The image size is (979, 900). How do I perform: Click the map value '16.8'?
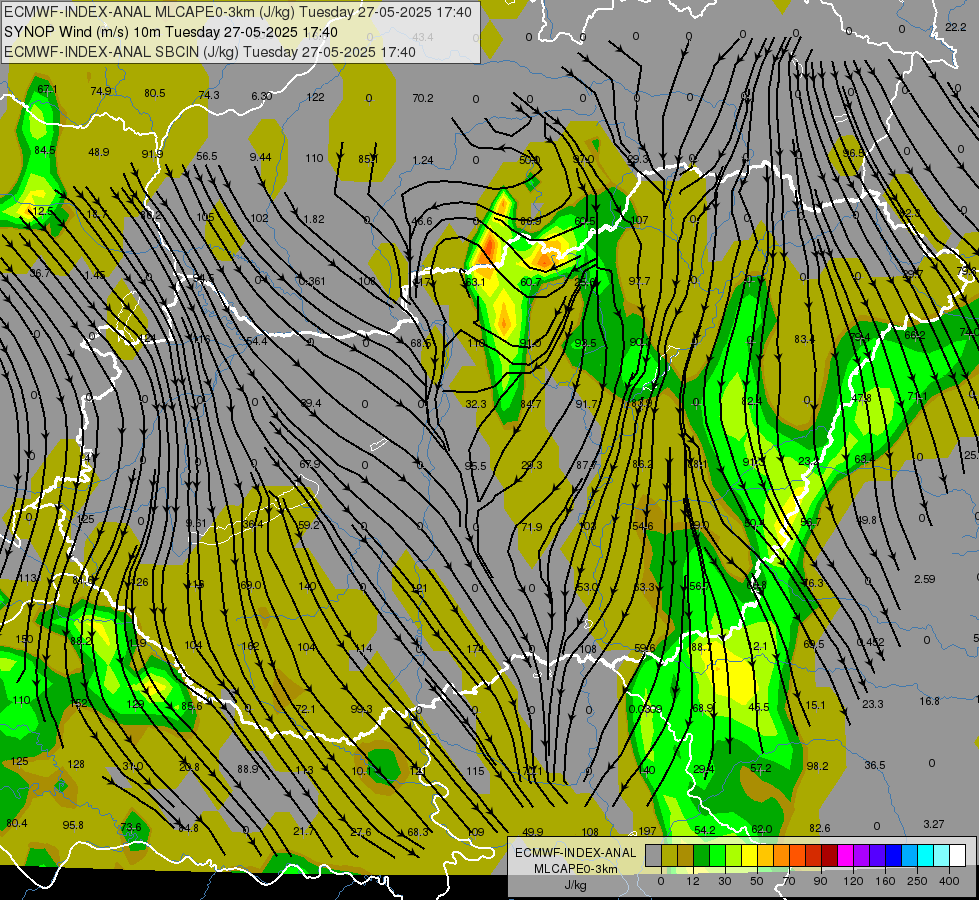point(930,701)
